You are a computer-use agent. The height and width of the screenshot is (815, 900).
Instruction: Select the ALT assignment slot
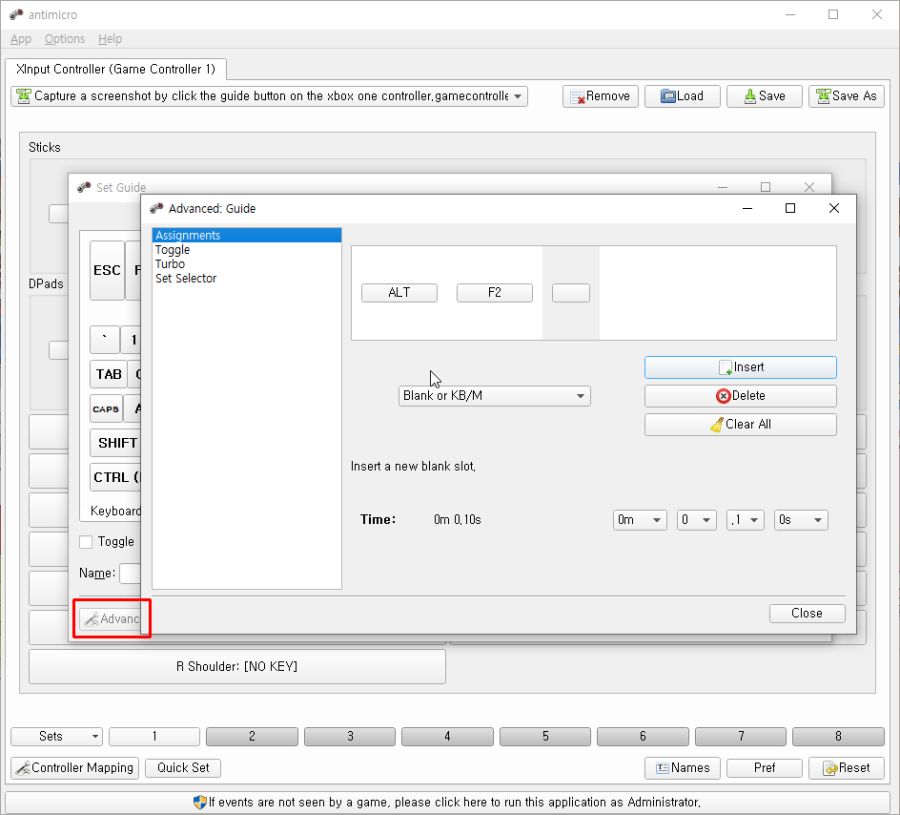click(x=399, y=293)
